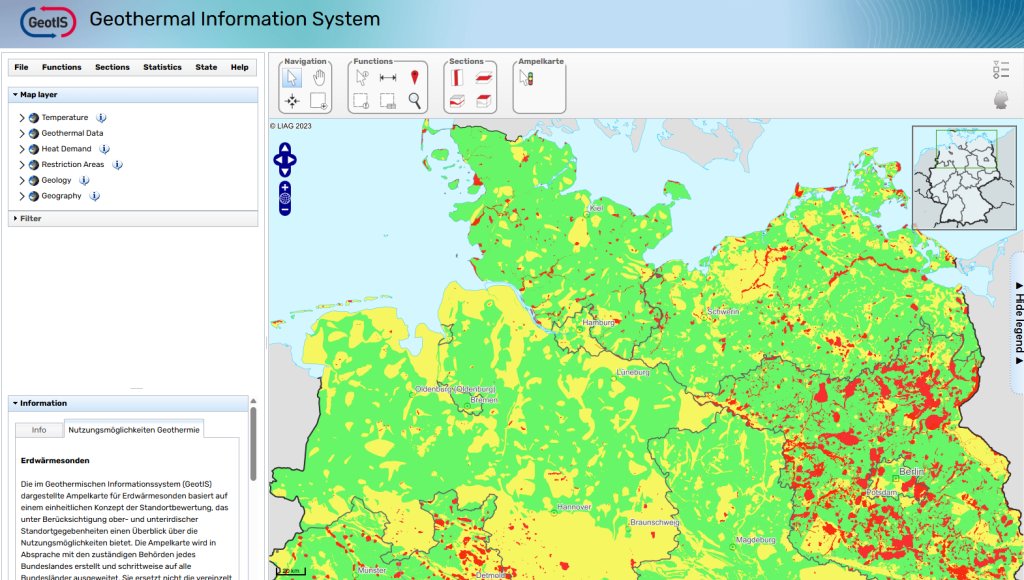This screenshot has height=580, width=1024.
Task: Click the plus on the zoom slider
Action: tap(287, 187)
